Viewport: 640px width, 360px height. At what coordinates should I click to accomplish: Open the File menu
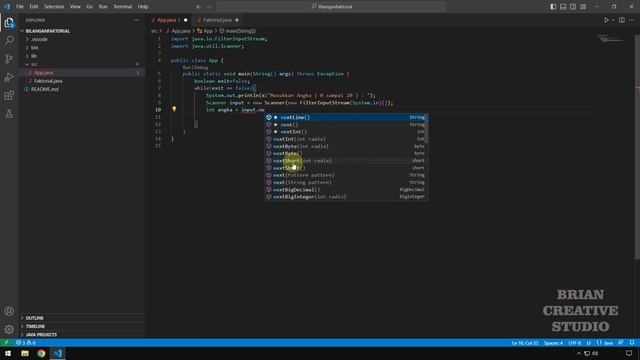20,7
